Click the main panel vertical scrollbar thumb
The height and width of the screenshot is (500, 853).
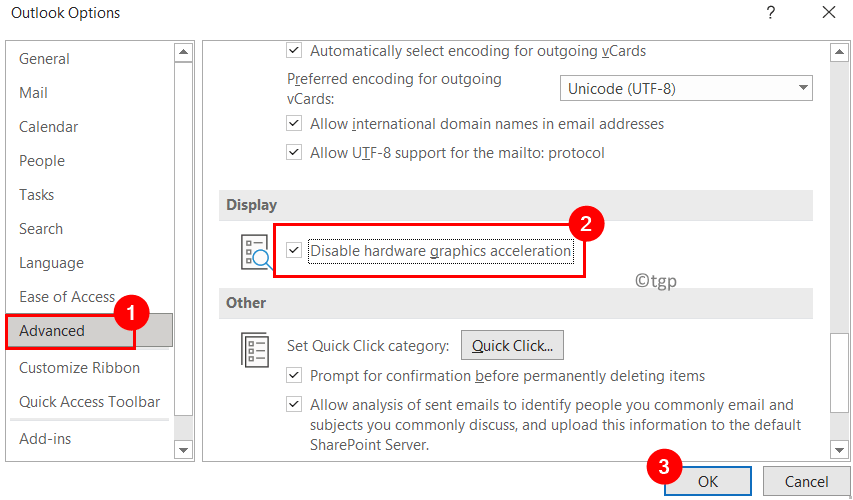[839, 373]
